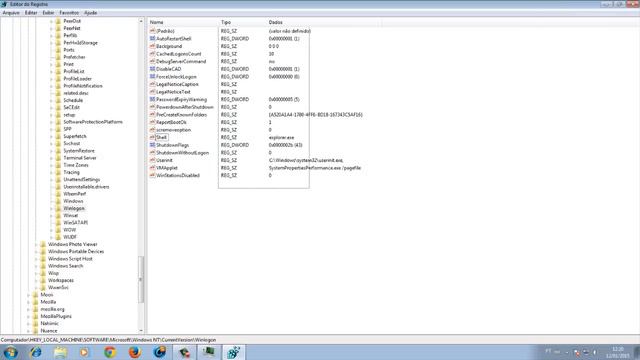Launch Google Chrome from the taskbar
The image size is (640, 360).
click(x=110, y=352)
